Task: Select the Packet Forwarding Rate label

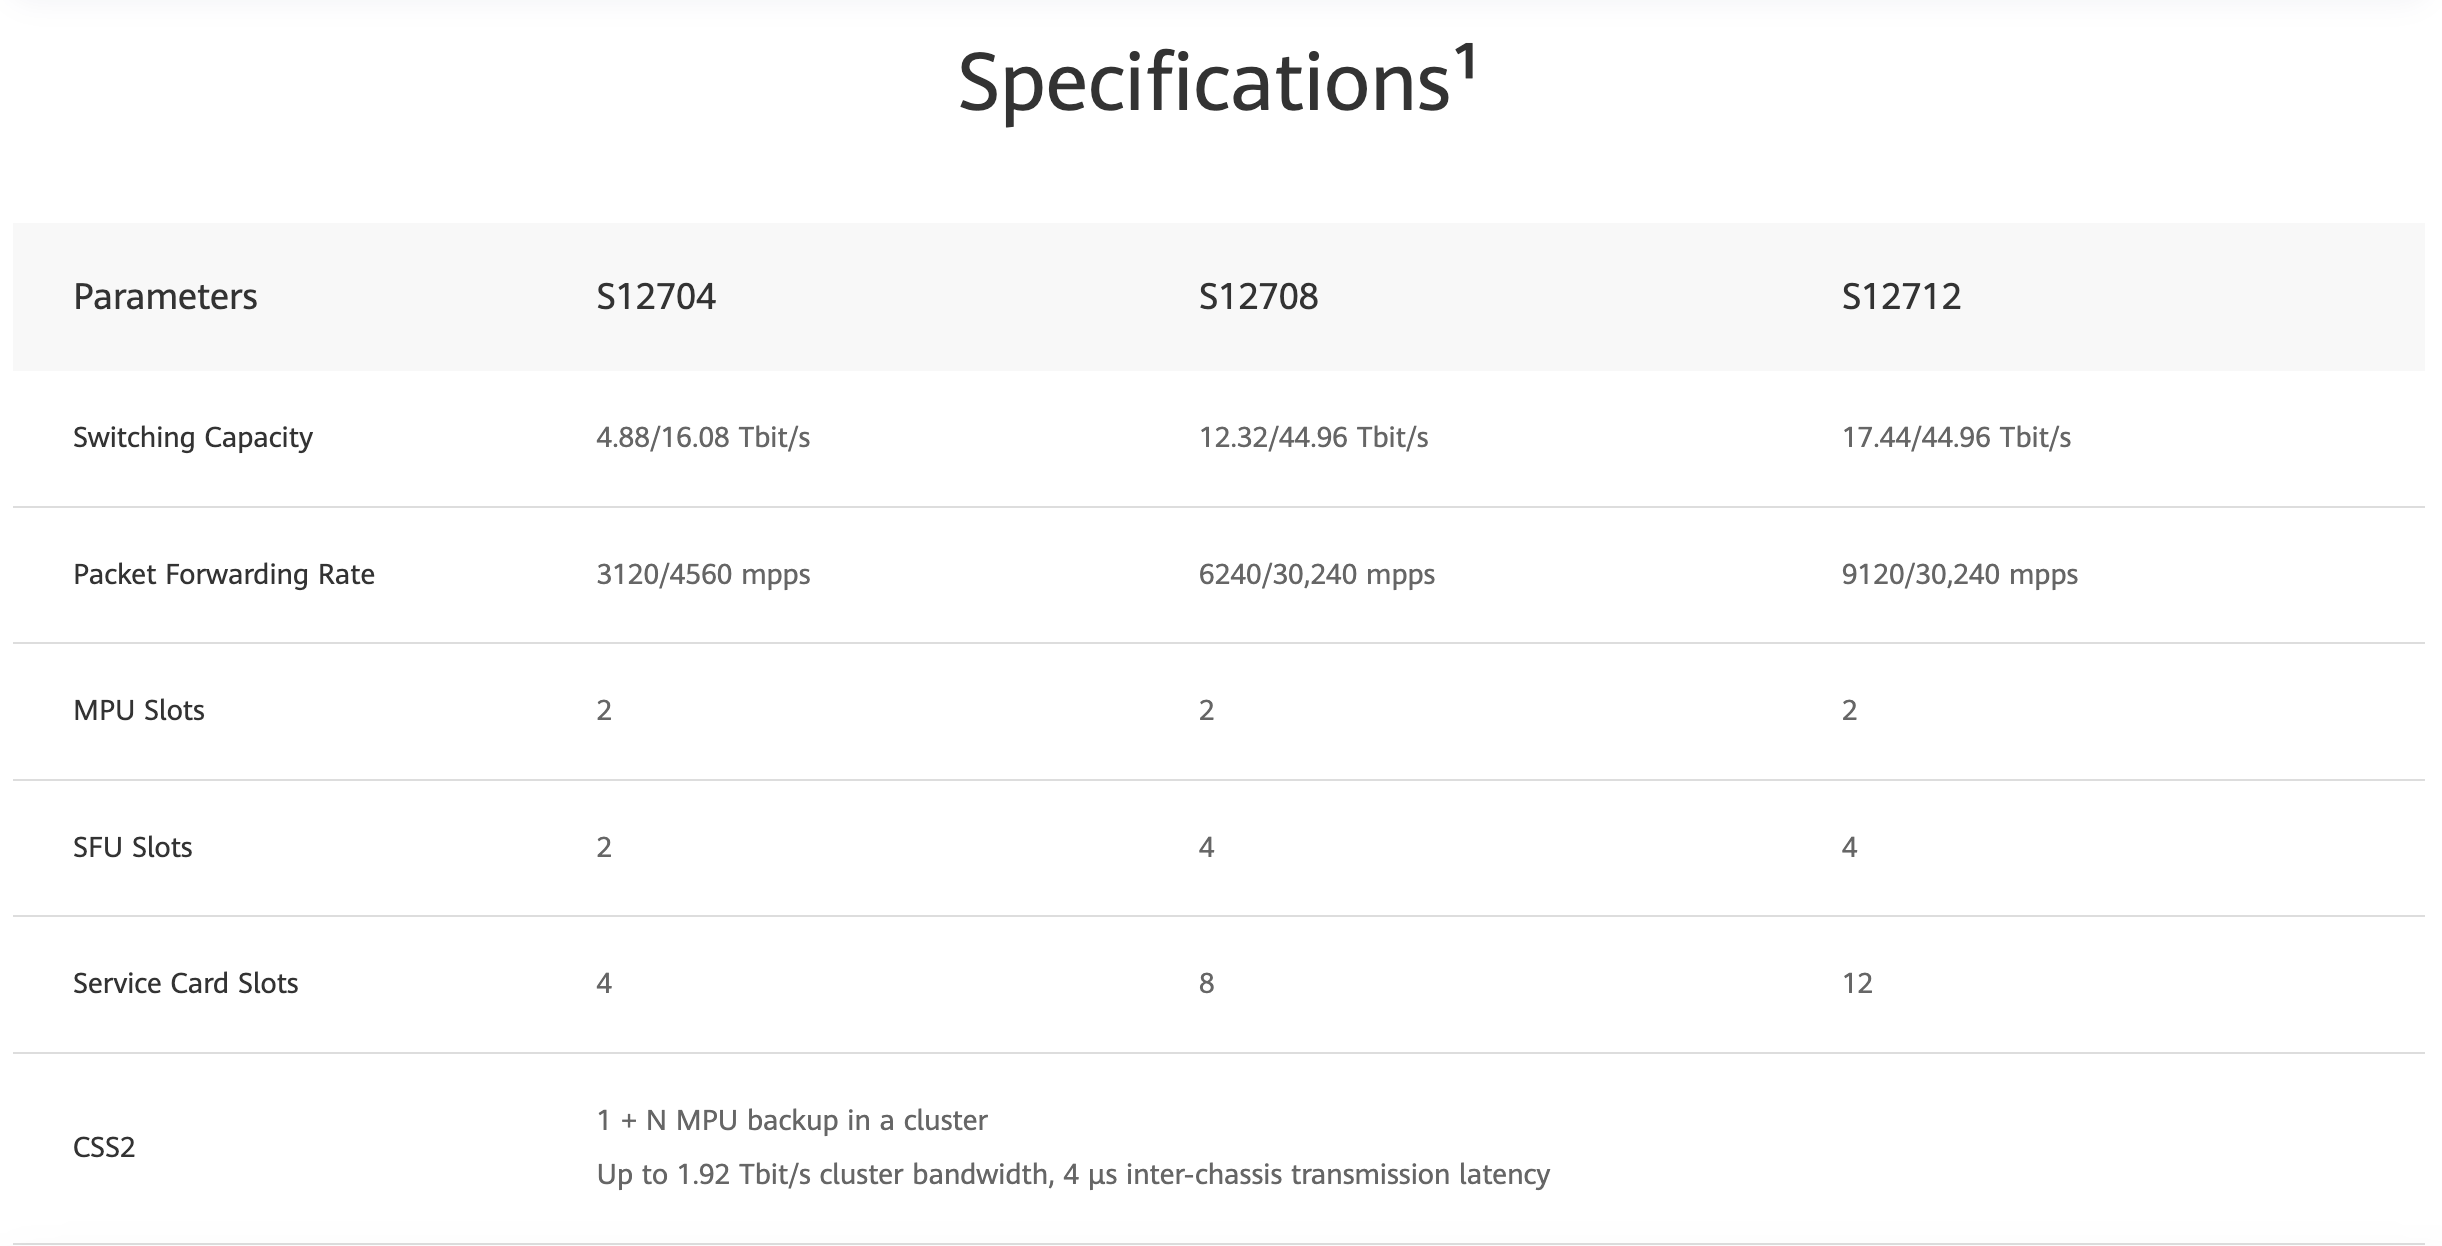Action: (x=224, y=575)
